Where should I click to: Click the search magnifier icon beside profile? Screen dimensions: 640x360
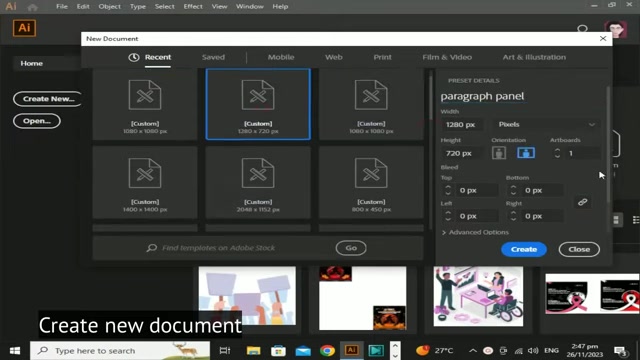[582, 29]
